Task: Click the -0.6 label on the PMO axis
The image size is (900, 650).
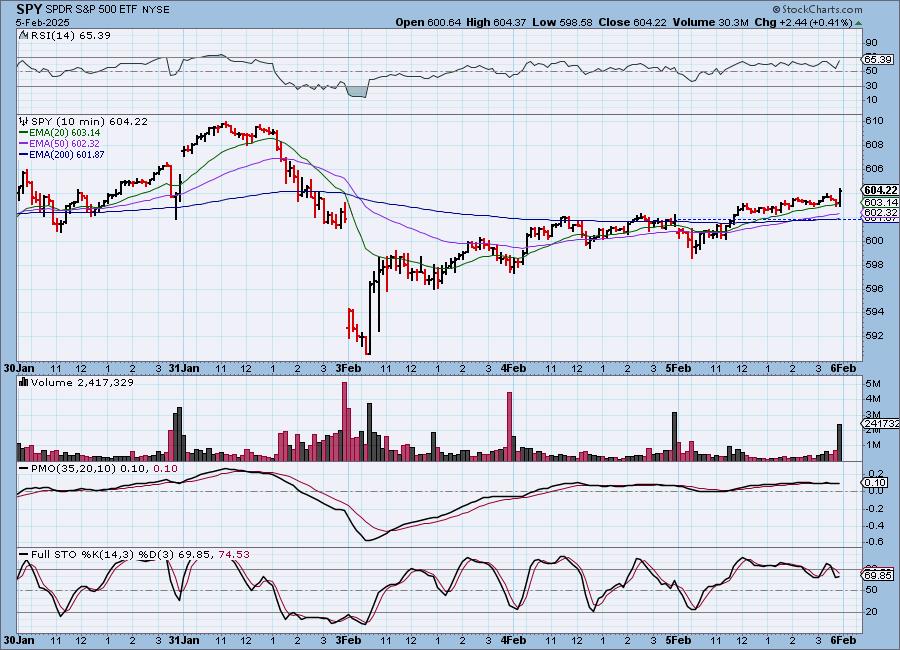Action: (x=875, y=542)
